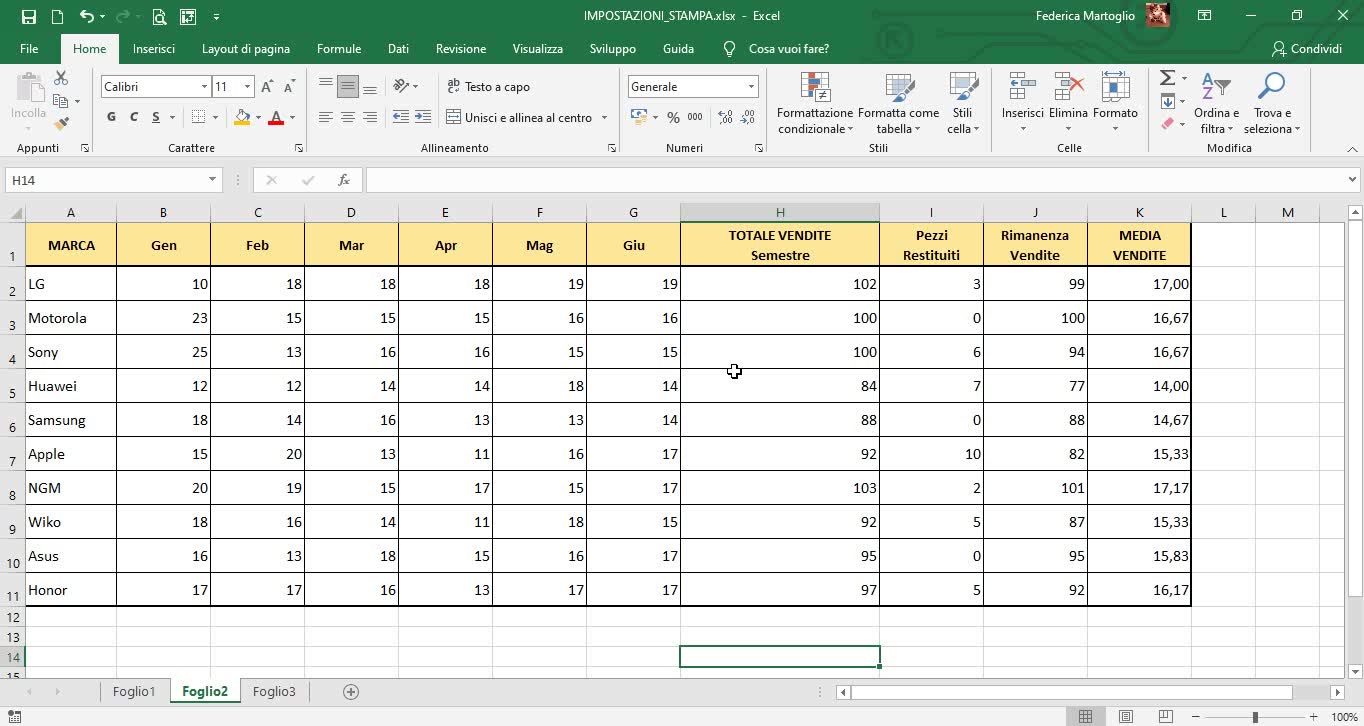Select column header H
This screenshot has height=726, width=1364.
(780, 212)
